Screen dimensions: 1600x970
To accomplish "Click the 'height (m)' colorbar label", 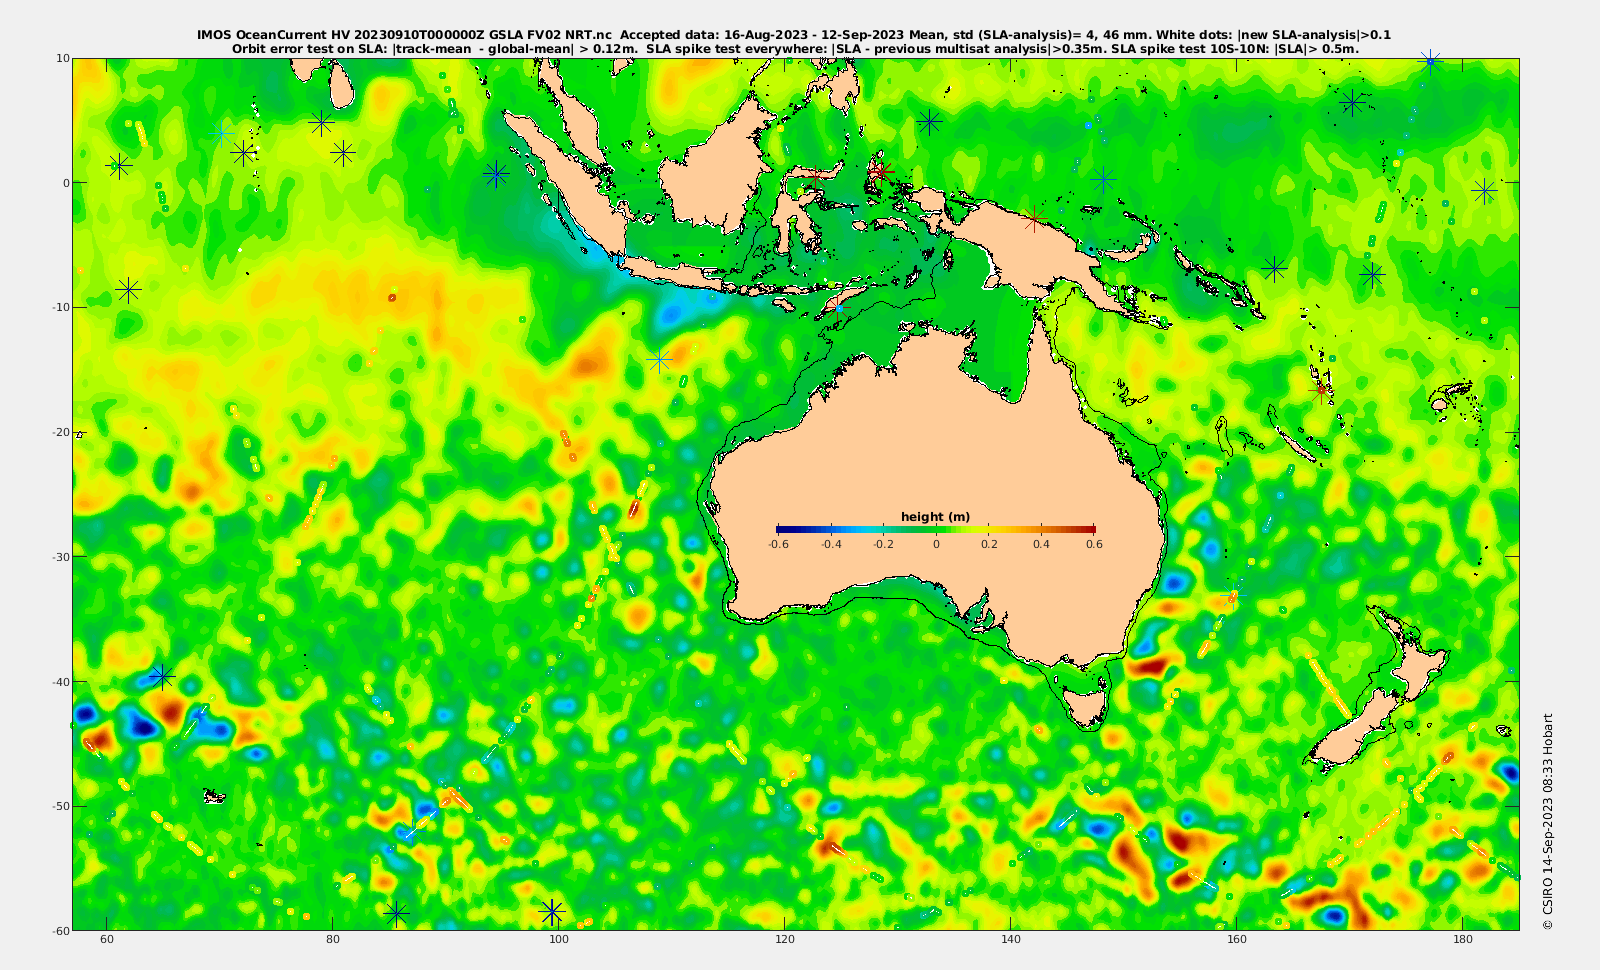I will coord(936,517).
